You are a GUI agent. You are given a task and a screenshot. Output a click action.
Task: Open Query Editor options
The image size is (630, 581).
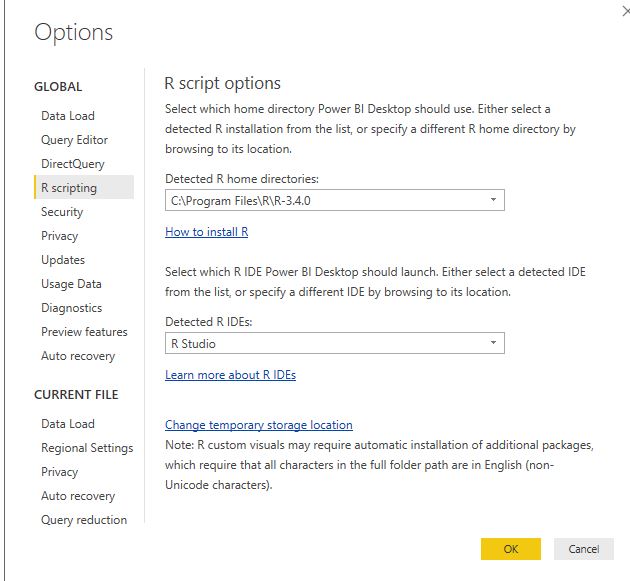pyautogui.click(x=74, y=140)
